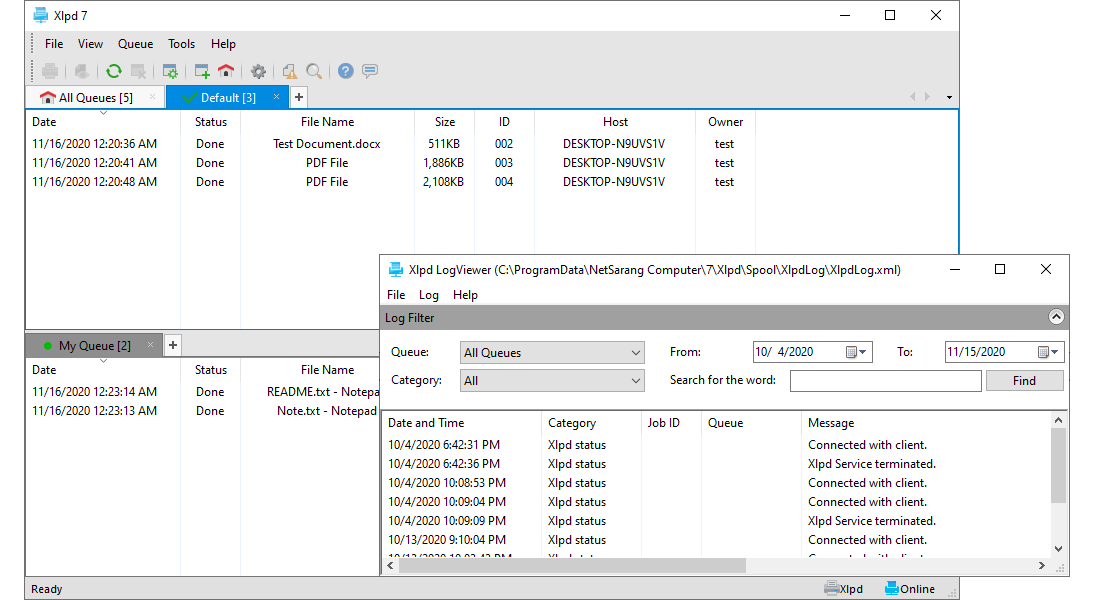This screenshot has height=600, width=1100.
Task: Open the View menu
Action: pyautogui.click(x=90, y=44)
